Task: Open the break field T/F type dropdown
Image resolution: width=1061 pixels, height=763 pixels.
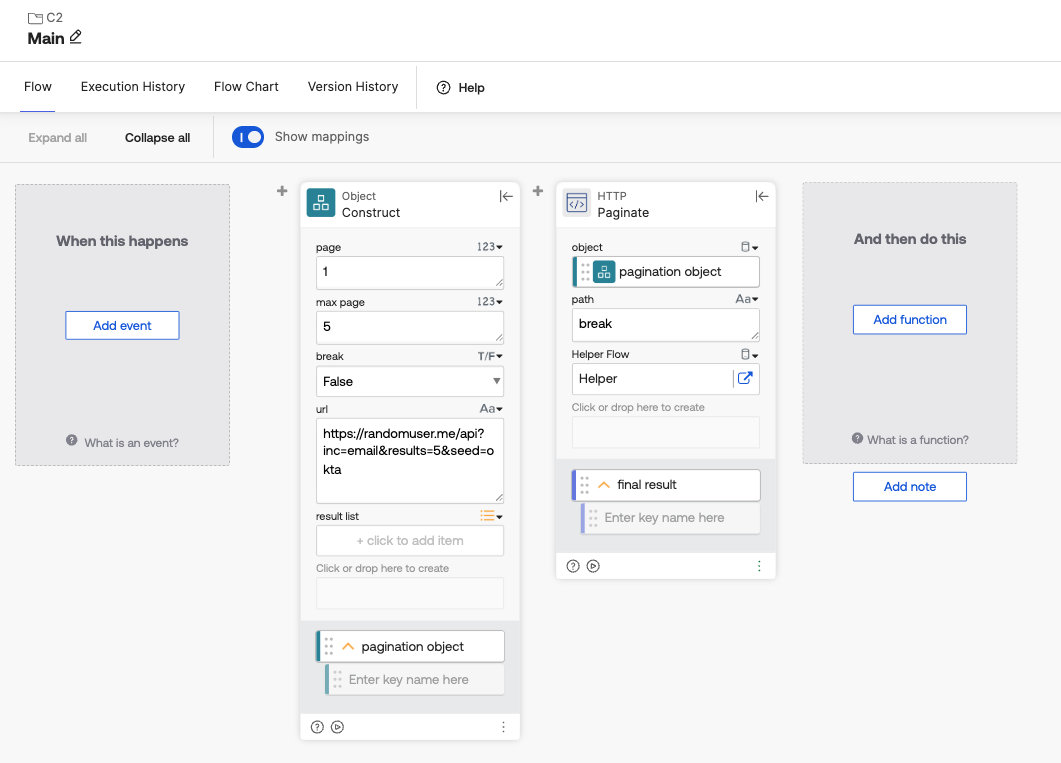Action: click(490, 356)
